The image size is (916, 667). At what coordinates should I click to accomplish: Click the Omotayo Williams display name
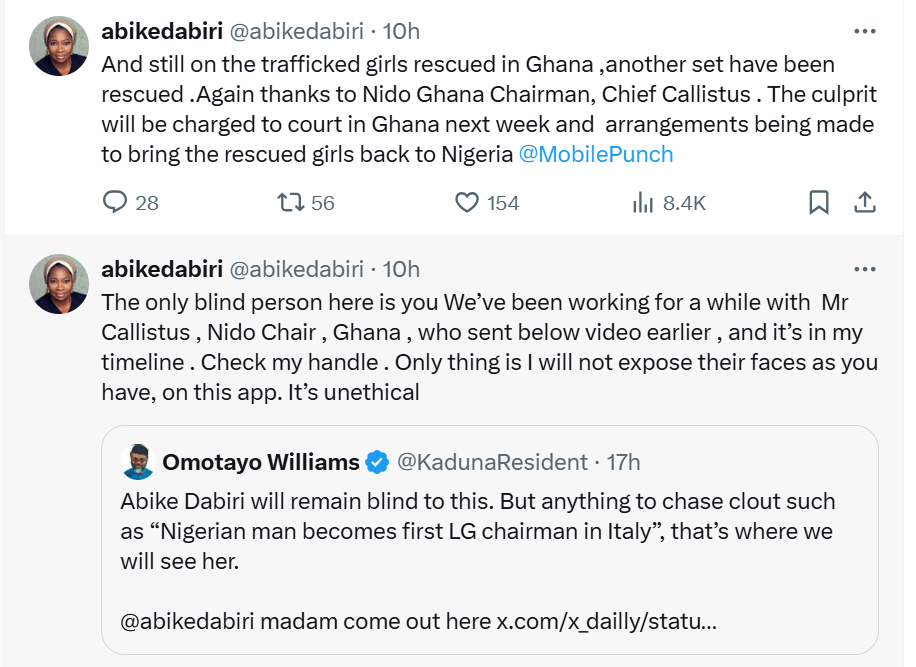click(260, 462)
